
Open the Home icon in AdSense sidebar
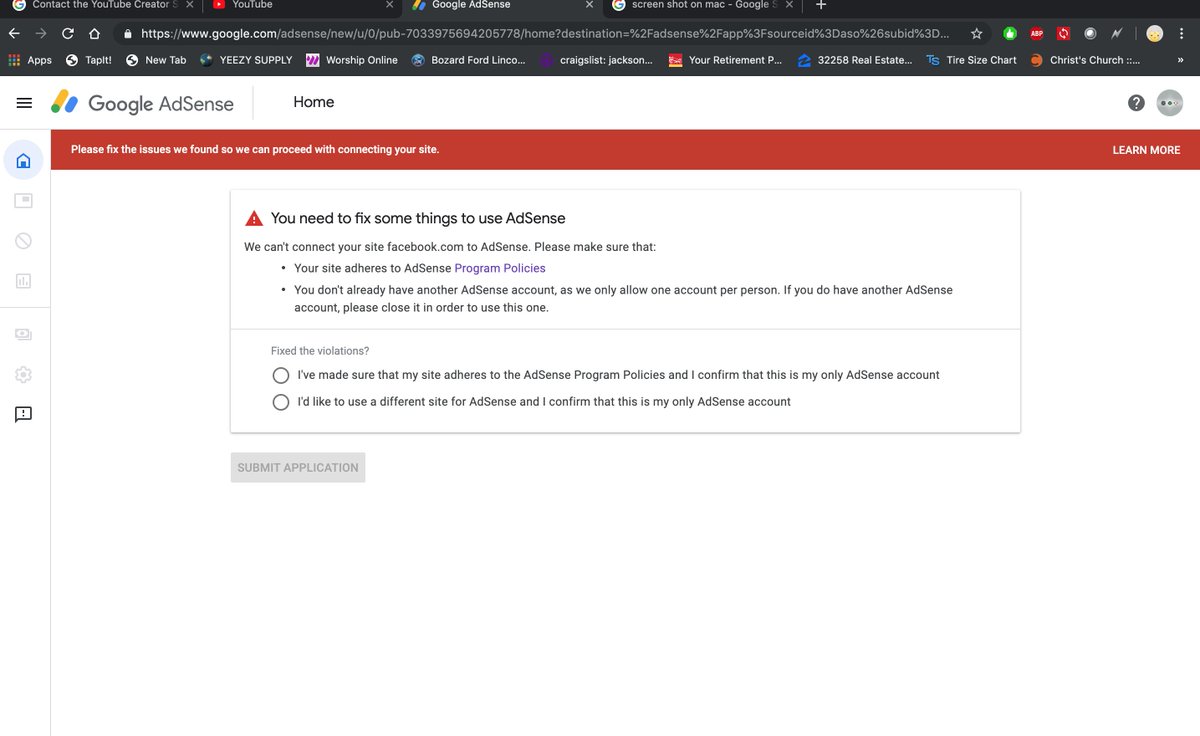24,160
